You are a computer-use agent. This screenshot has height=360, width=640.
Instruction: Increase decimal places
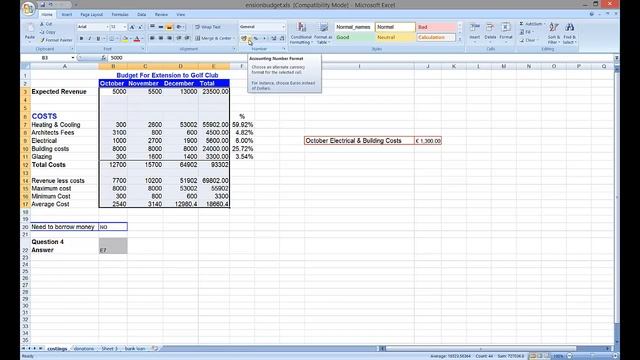pos(273,38)
